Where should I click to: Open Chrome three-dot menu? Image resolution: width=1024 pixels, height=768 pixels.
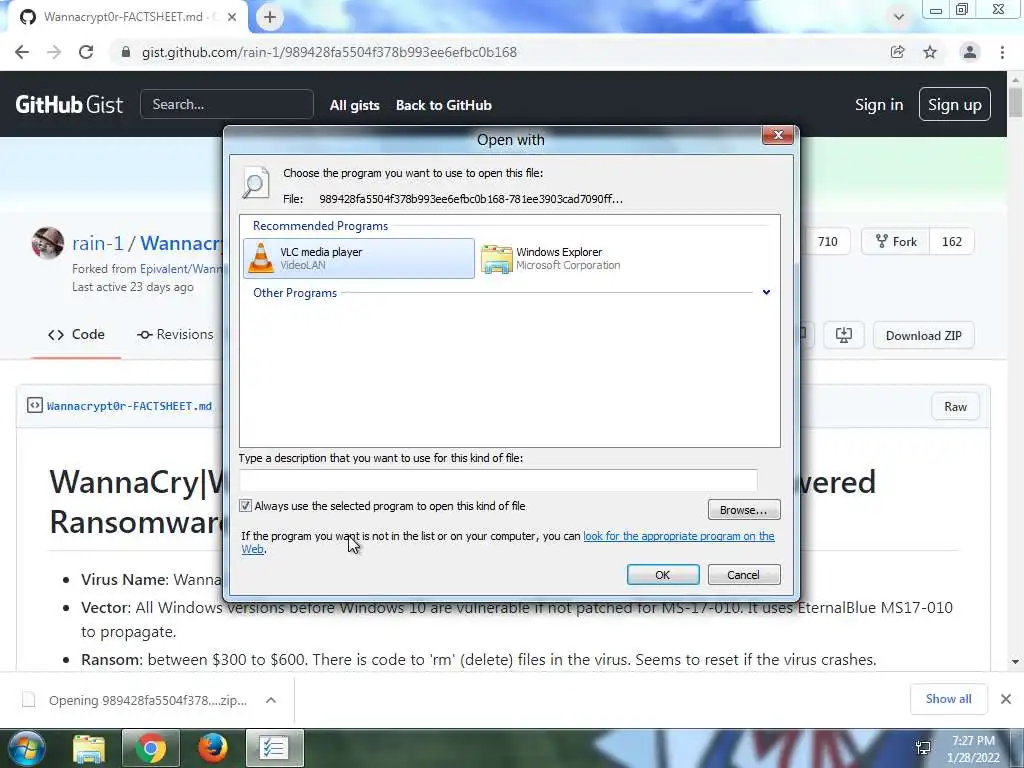click(x=1002, y=52)
